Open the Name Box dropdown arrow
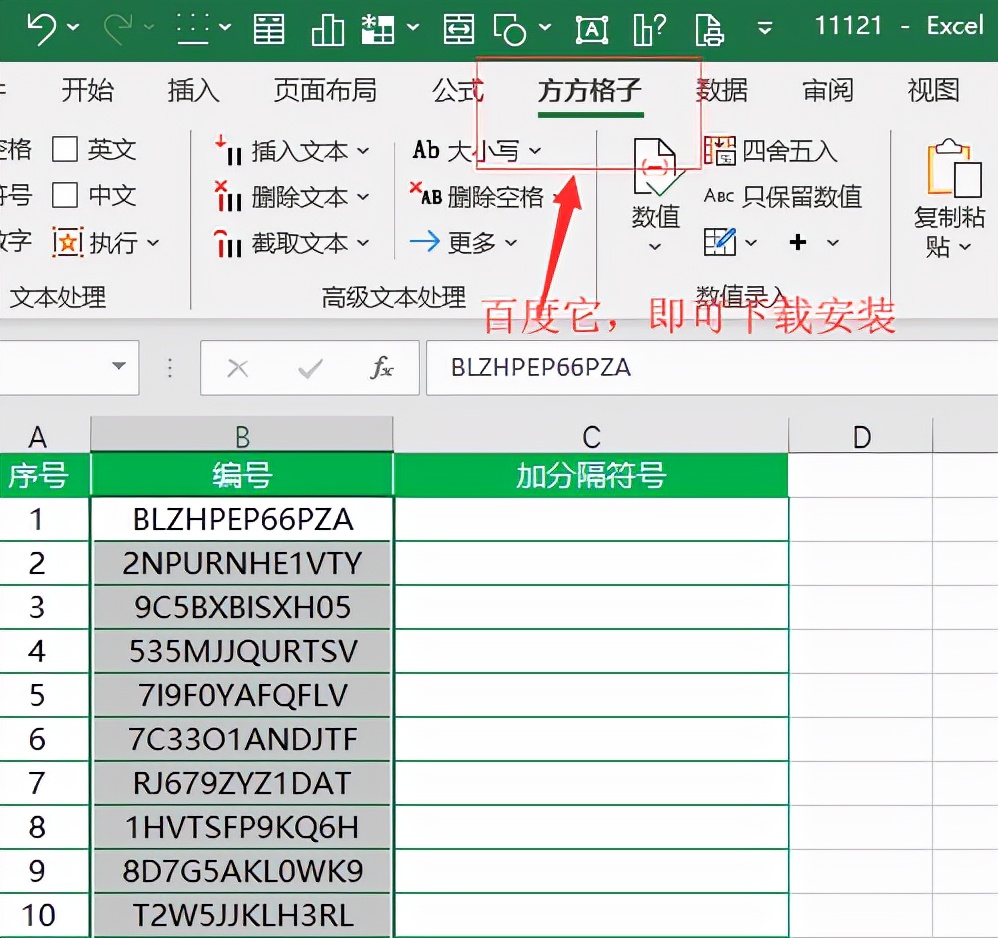 coord(118,366)
